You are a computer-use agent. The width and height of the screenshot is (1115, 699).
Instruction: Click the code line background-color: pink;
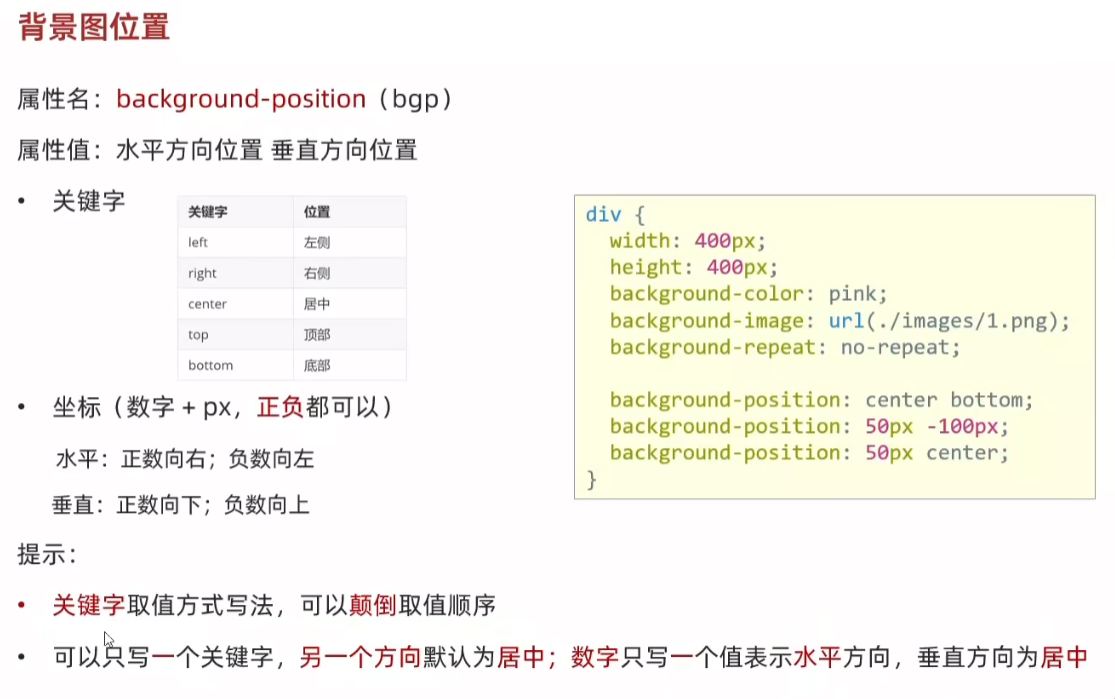click(748, 294)
